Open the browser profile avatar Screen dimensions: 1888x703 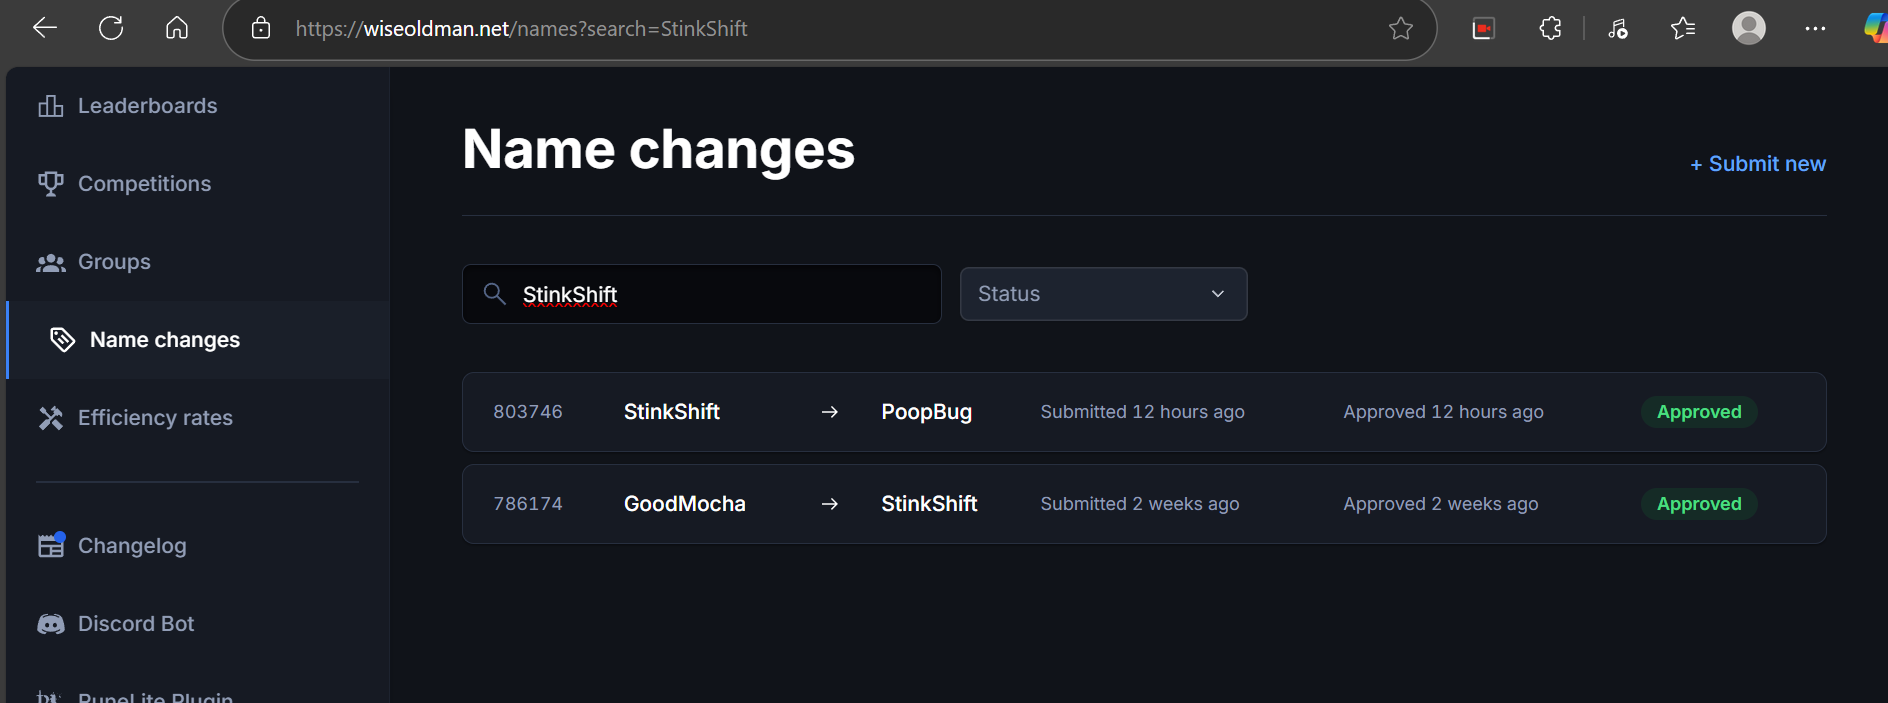[1748, 28]
